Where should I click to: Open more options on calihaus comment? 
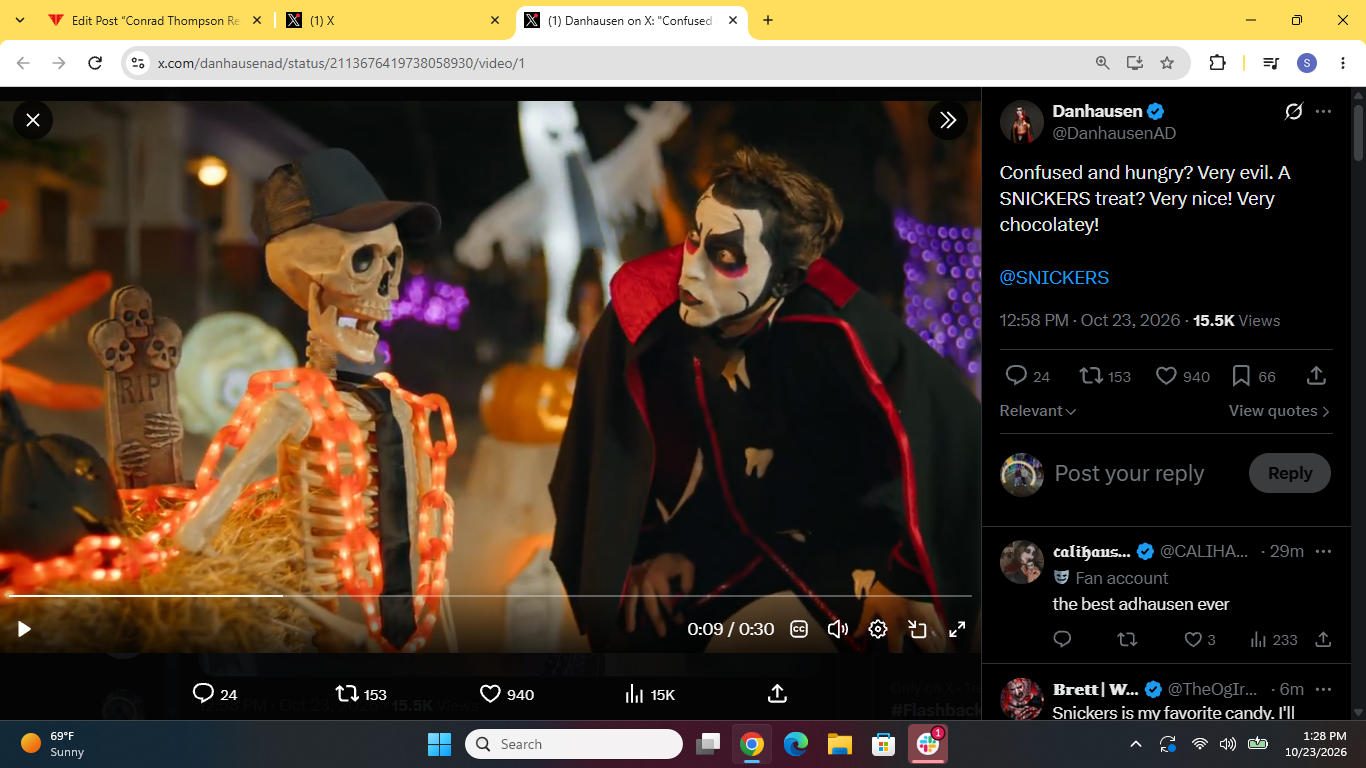tap(1323, 551)
